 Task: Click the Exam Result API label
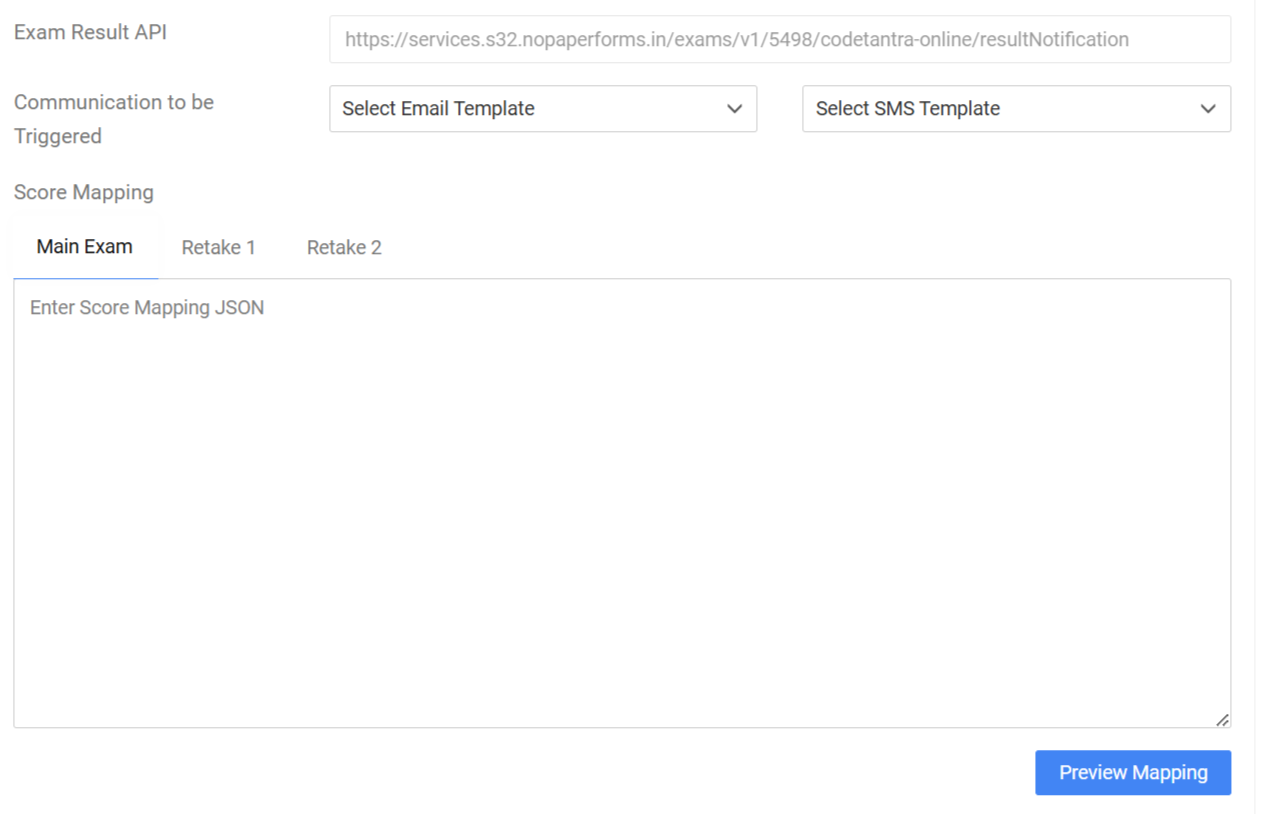90,32
